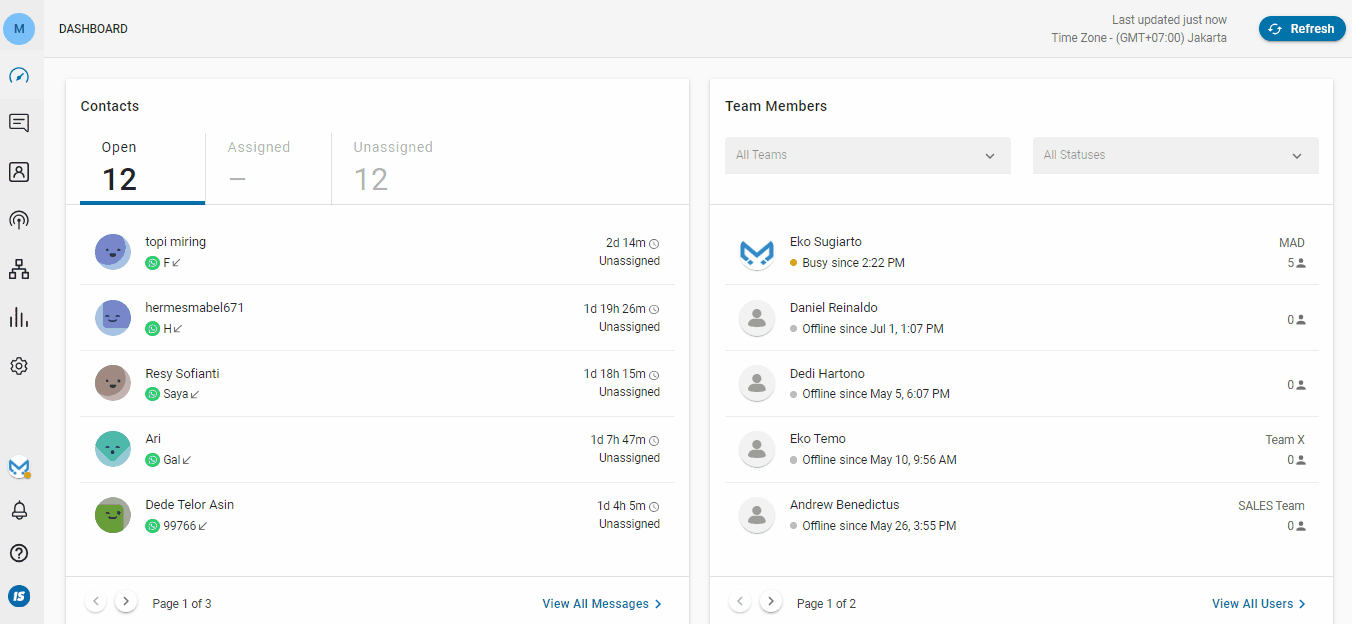The image size is (1352, 624).
Task: Open the All Statuses dropdown
Action: tap(1174, 155)
